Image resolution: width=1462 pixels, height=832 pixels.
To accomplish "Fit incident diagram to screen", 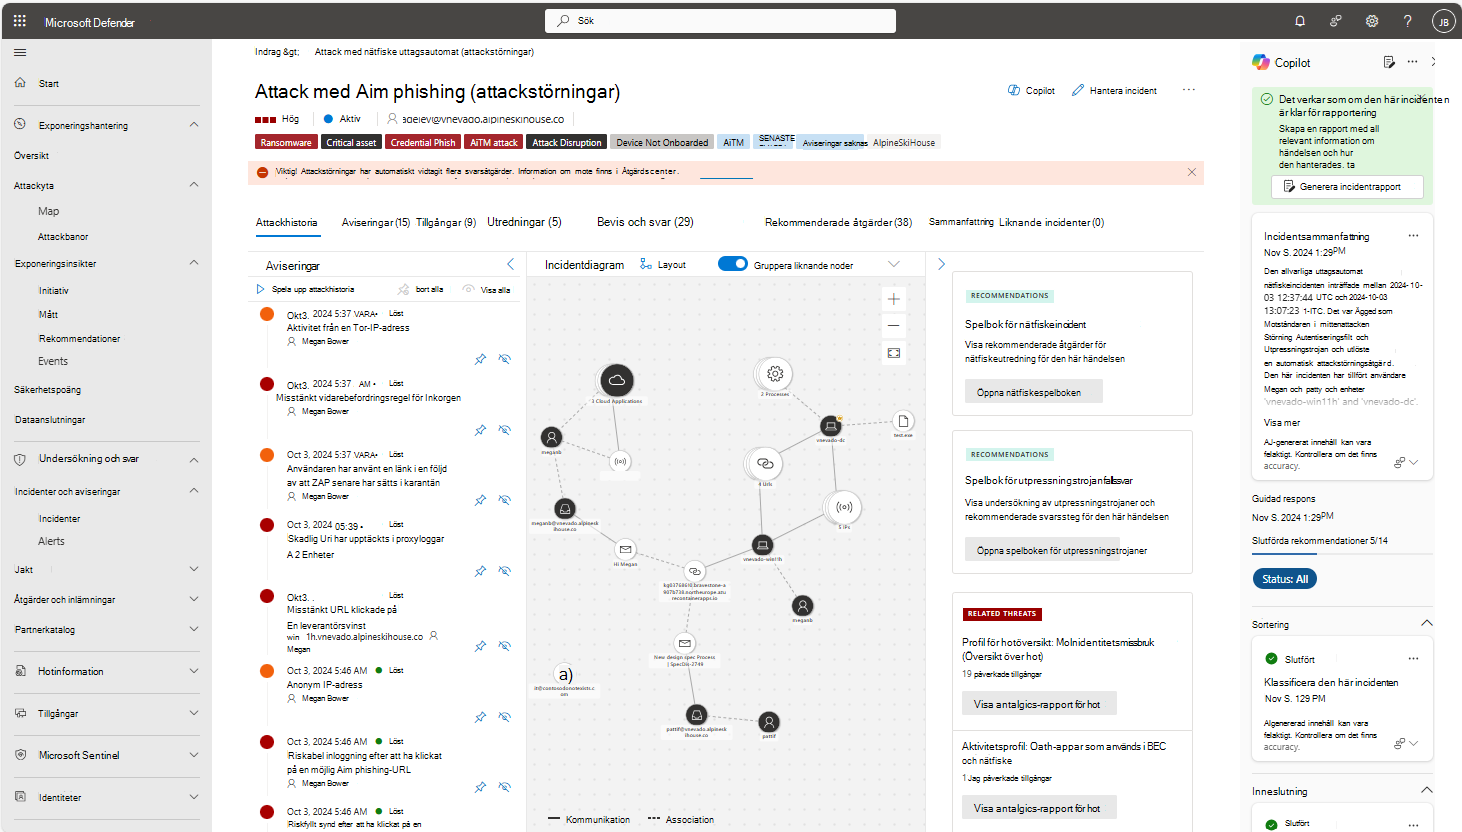I will (x=894, y=353).
